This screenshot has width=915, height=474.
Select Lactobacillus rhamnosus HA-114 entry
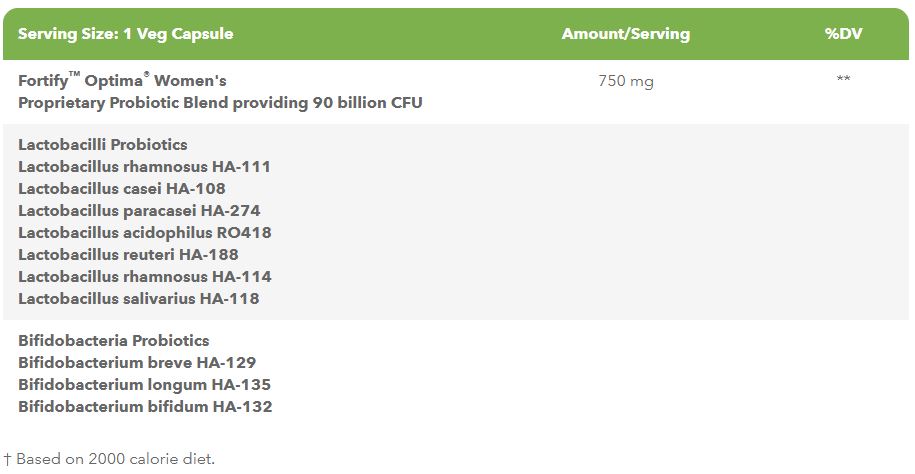[x=144, y=277]
